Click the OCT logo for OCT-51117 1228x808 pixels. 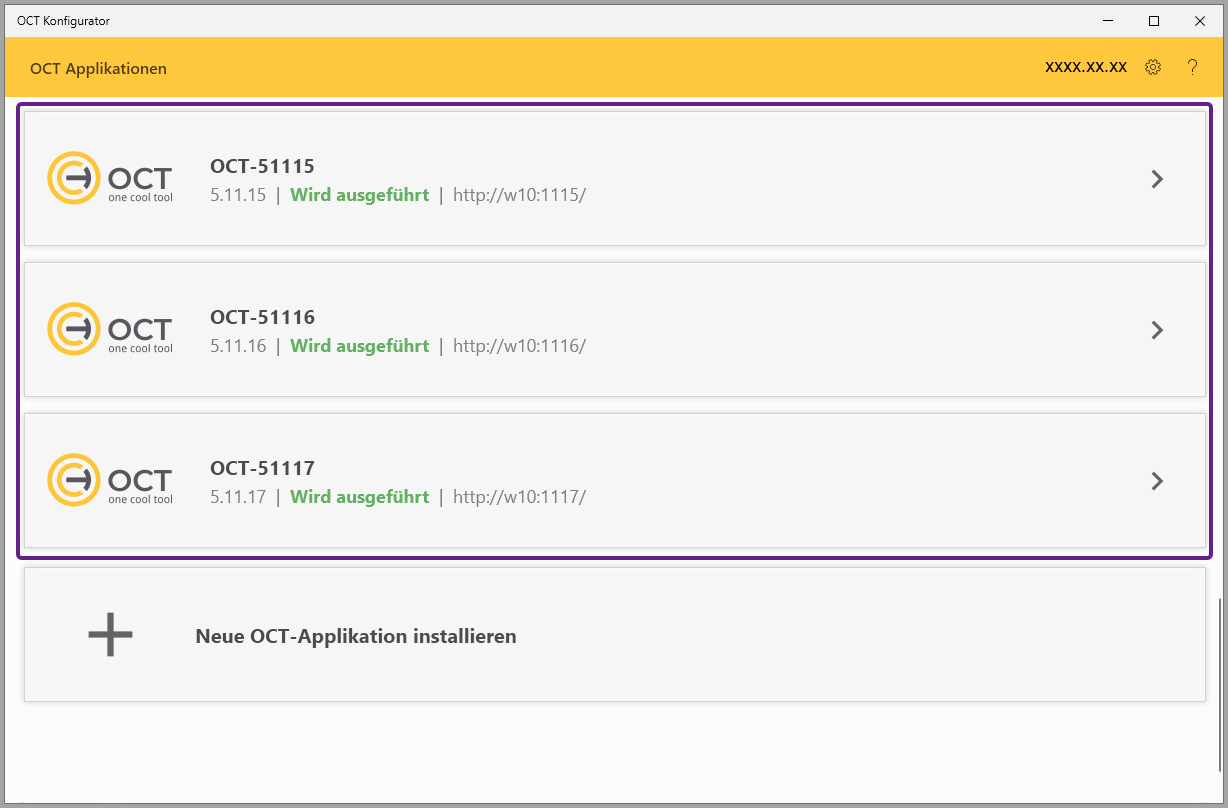[x=110, y=480]
